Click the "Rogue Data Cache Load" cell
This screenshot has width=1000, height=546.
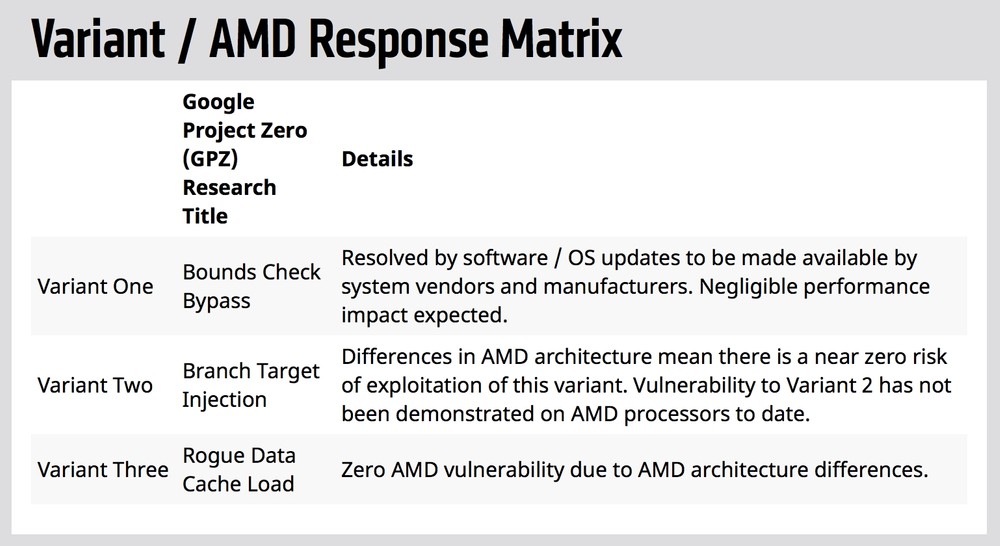pos(238,469)
